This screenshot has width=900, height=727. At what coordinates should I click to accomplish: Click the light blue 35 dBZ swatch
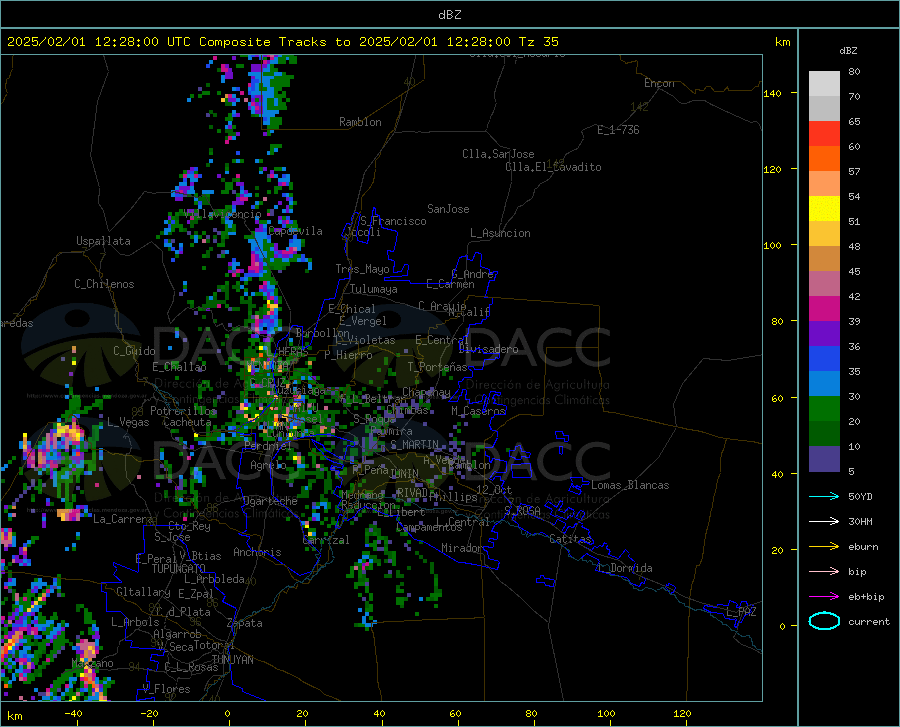[824, 384]
